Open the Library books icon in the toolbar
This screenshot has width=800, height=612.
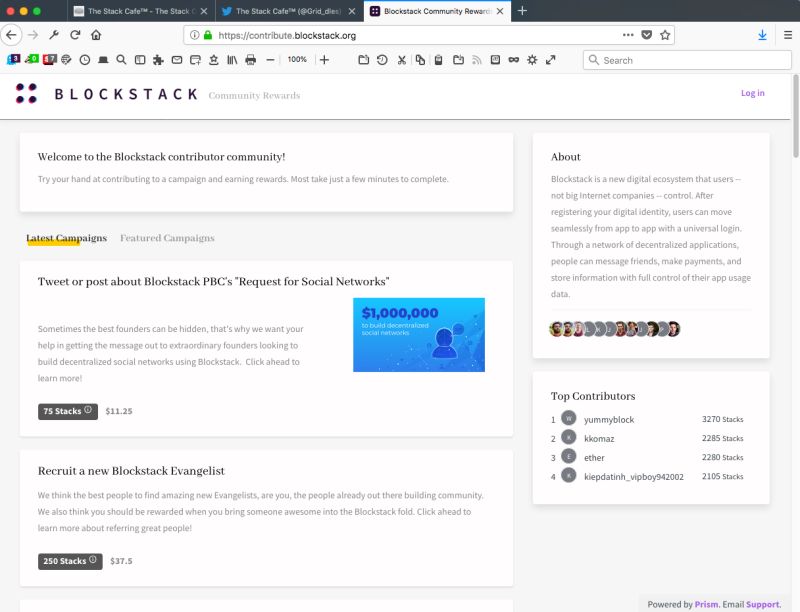[232, 59]
